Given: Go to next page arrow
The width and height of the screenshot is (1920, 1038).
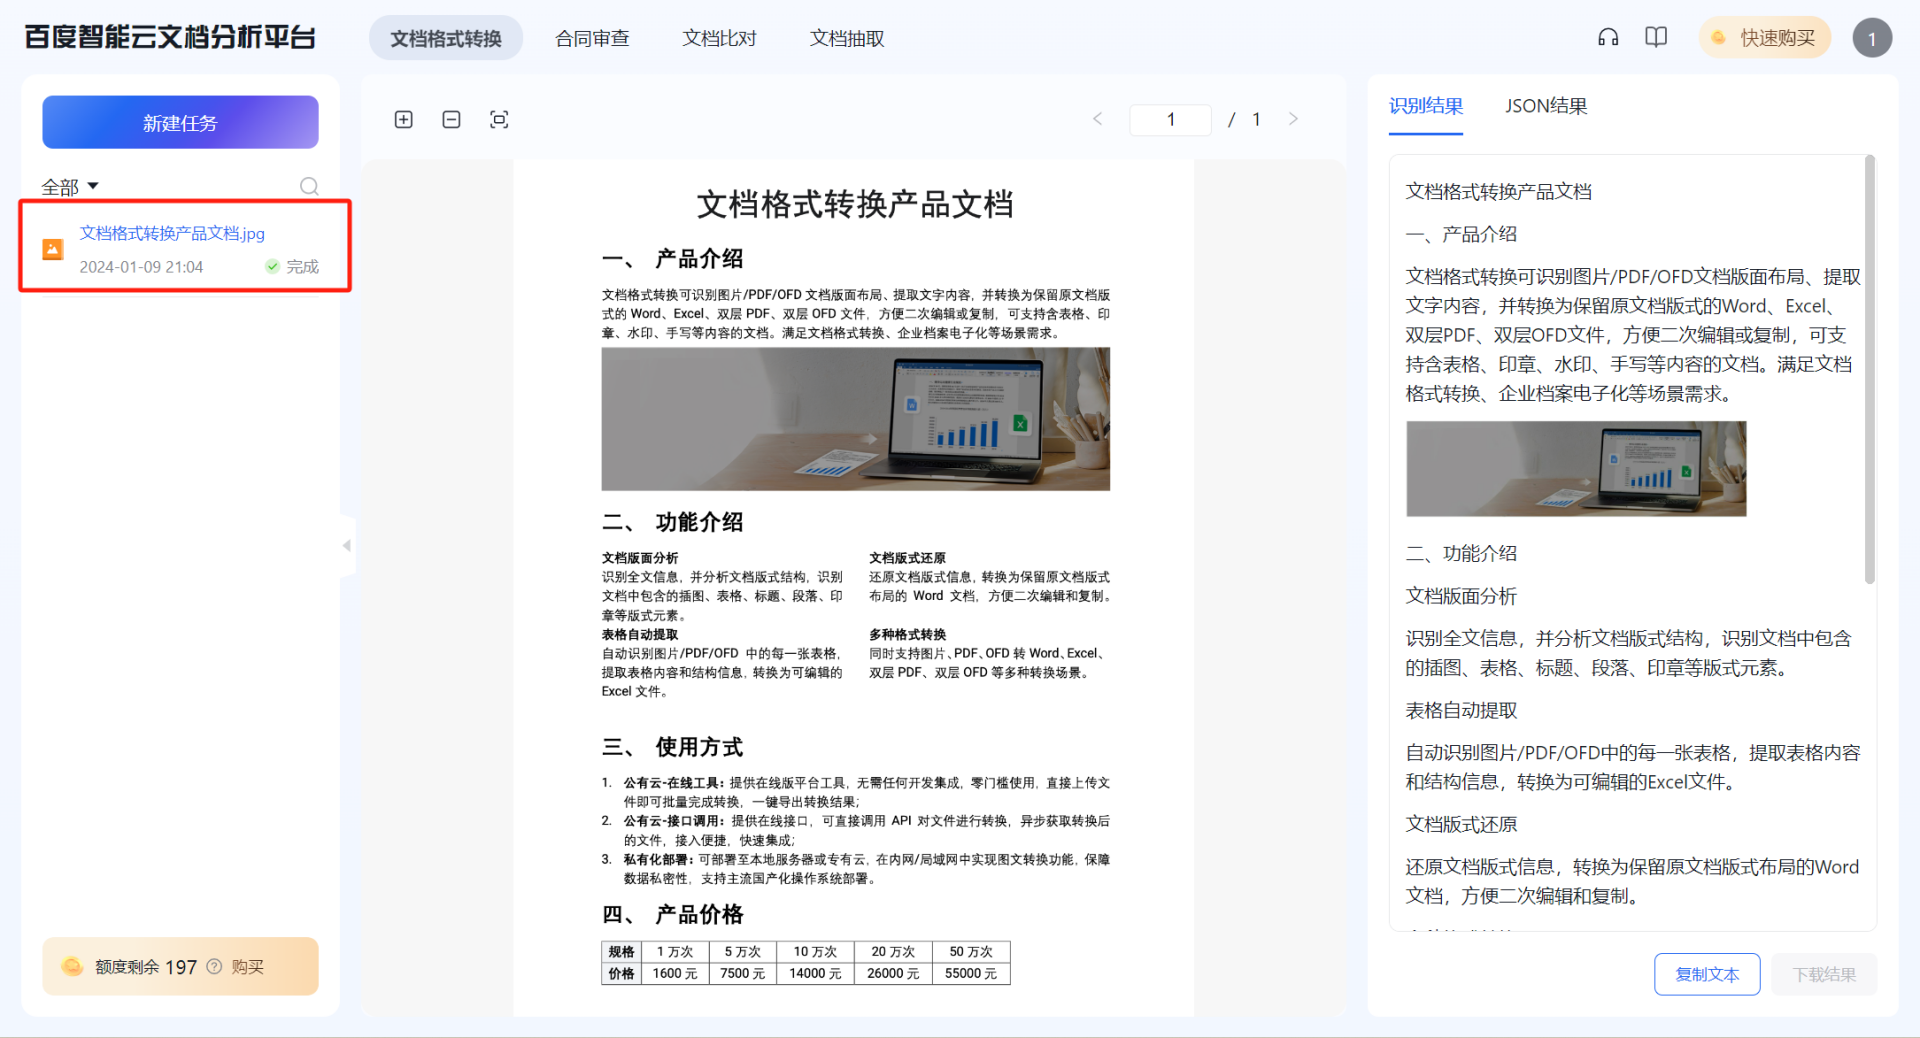Looking at the screenshot, I should click(1293, 119).
